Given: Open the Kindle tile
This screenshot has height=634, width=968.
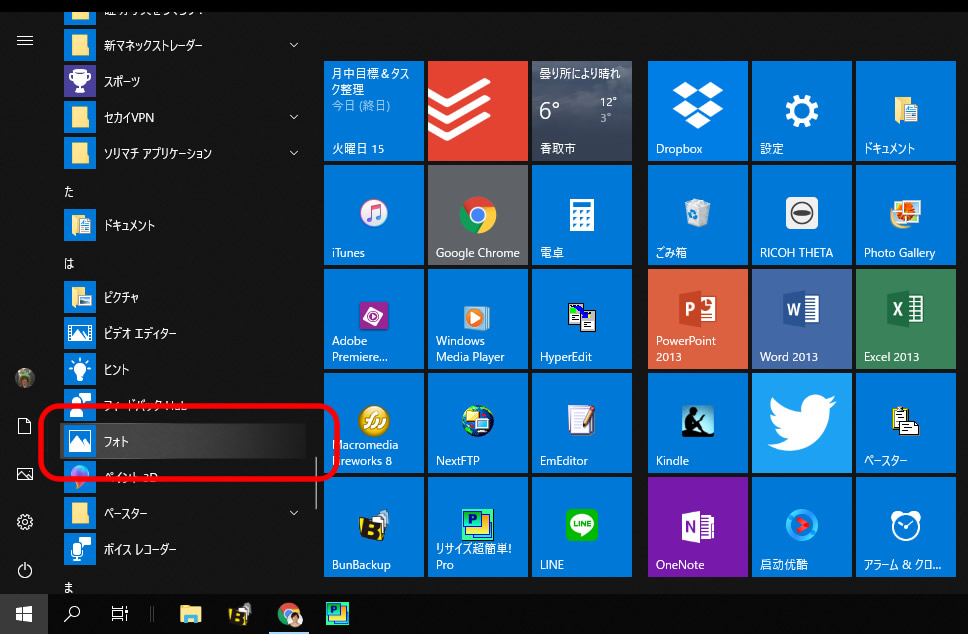Looking at the screenshot, I should click(x=697, y=423).
